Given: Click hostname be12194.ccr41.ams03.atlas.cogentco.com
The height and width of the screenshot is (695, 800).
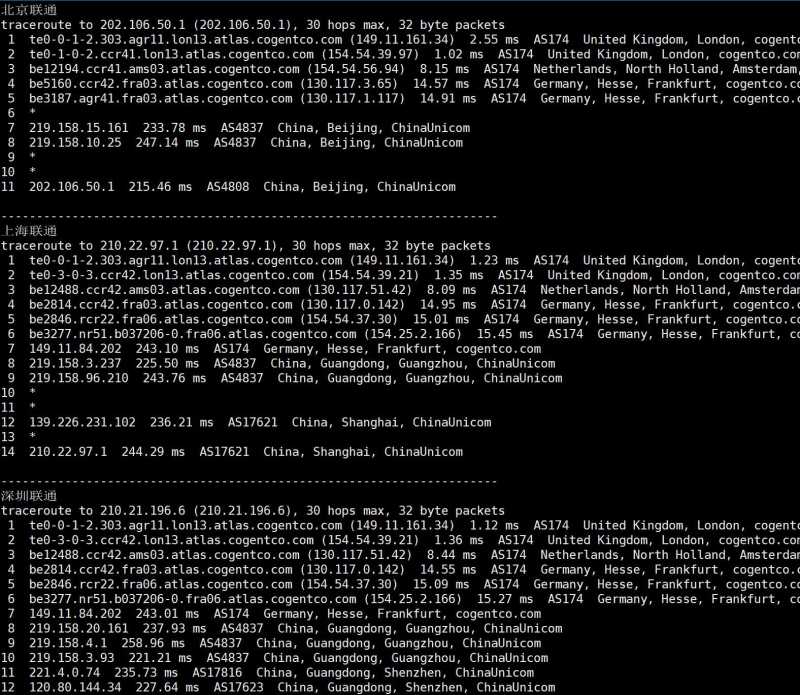Looking at the screenshot, I should pos(164,69).
